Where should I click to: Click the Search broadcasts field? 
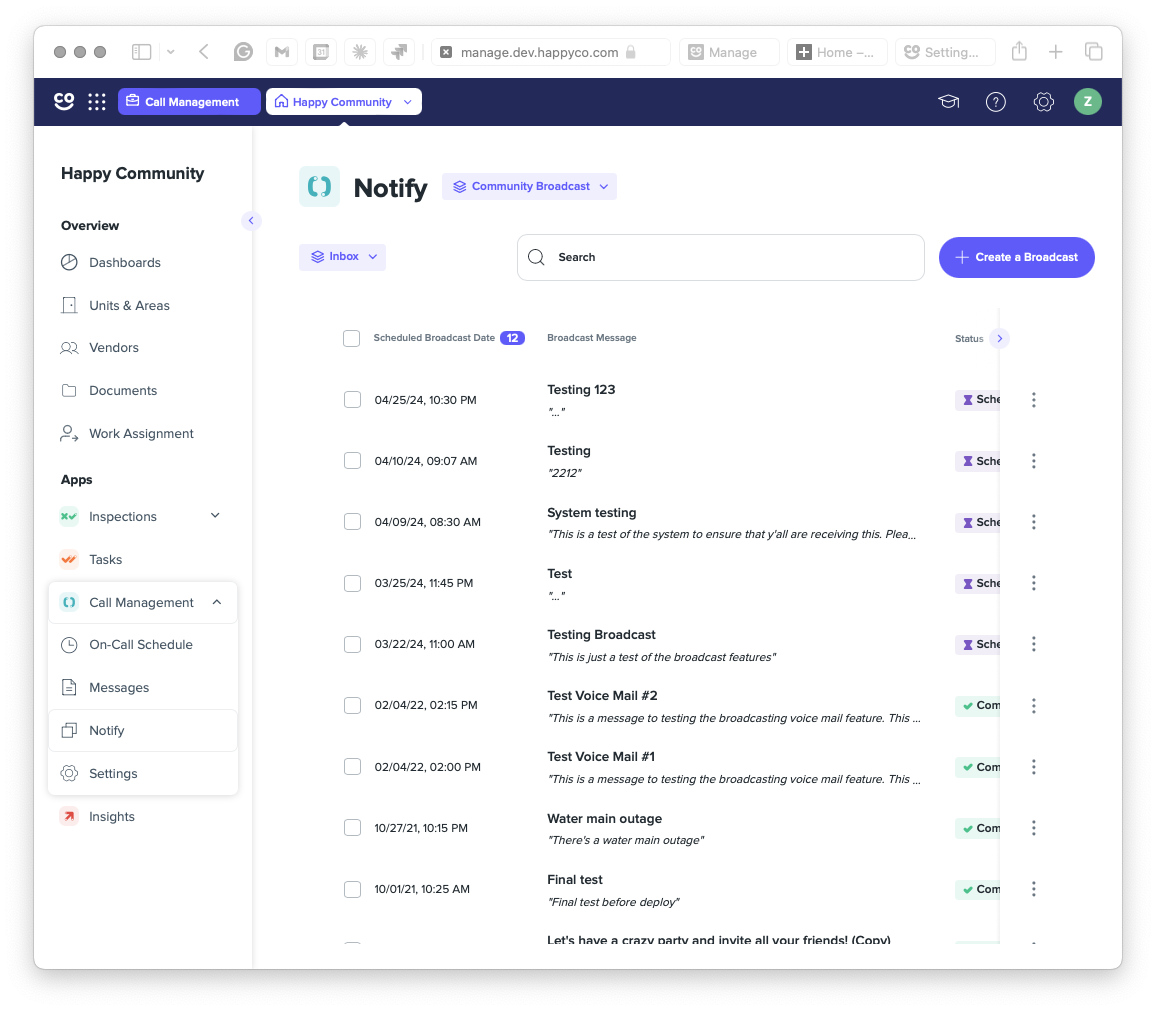(x=720, y=257)
